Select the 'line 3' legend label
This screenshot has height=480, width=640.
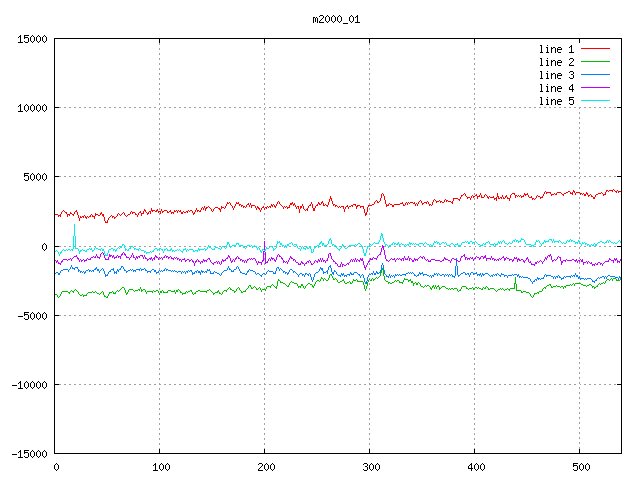point(556,75)
